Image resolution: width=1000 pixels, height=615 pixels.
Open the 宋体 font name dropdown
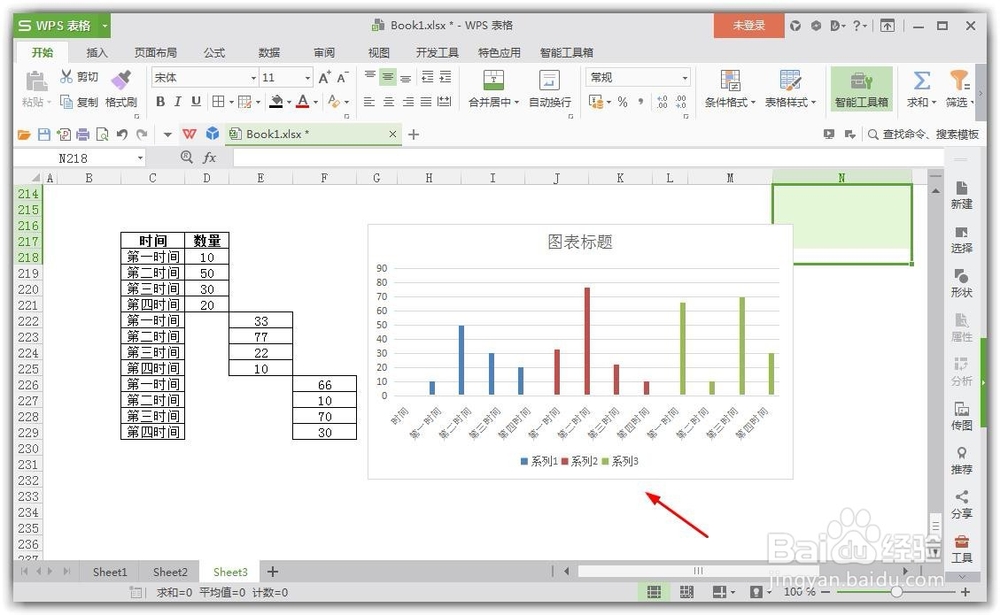point(252,77)
